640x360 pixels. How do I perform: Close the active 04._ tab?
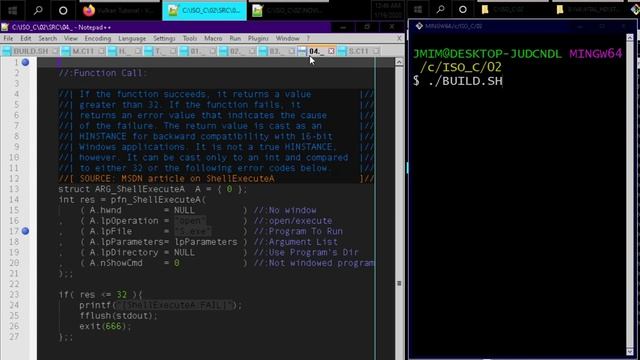pos(331,51)
